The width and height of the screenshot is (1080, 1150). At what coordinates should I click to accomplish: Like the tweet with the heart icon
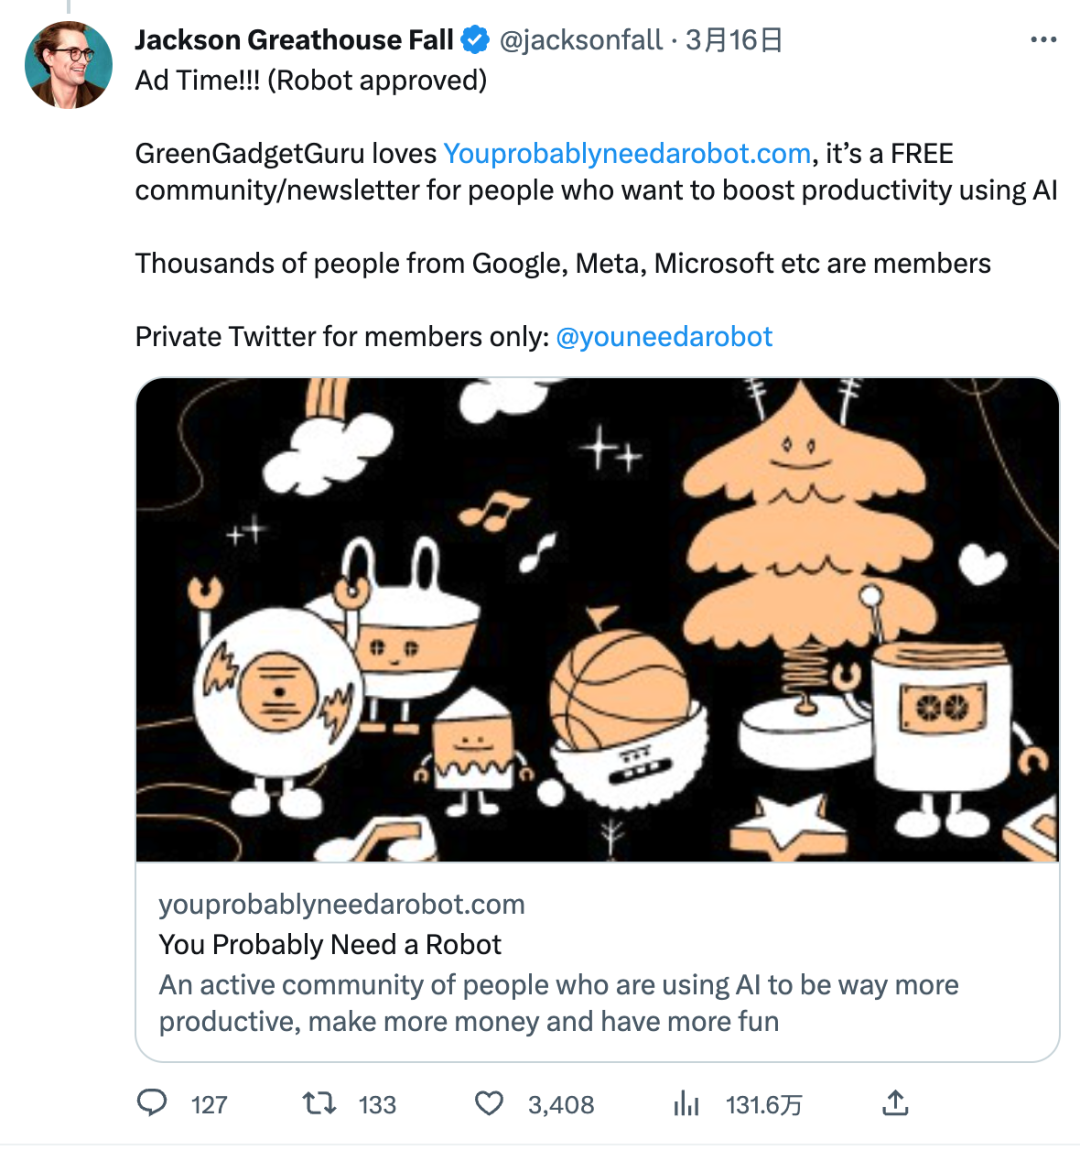(x=488, y=1103)
